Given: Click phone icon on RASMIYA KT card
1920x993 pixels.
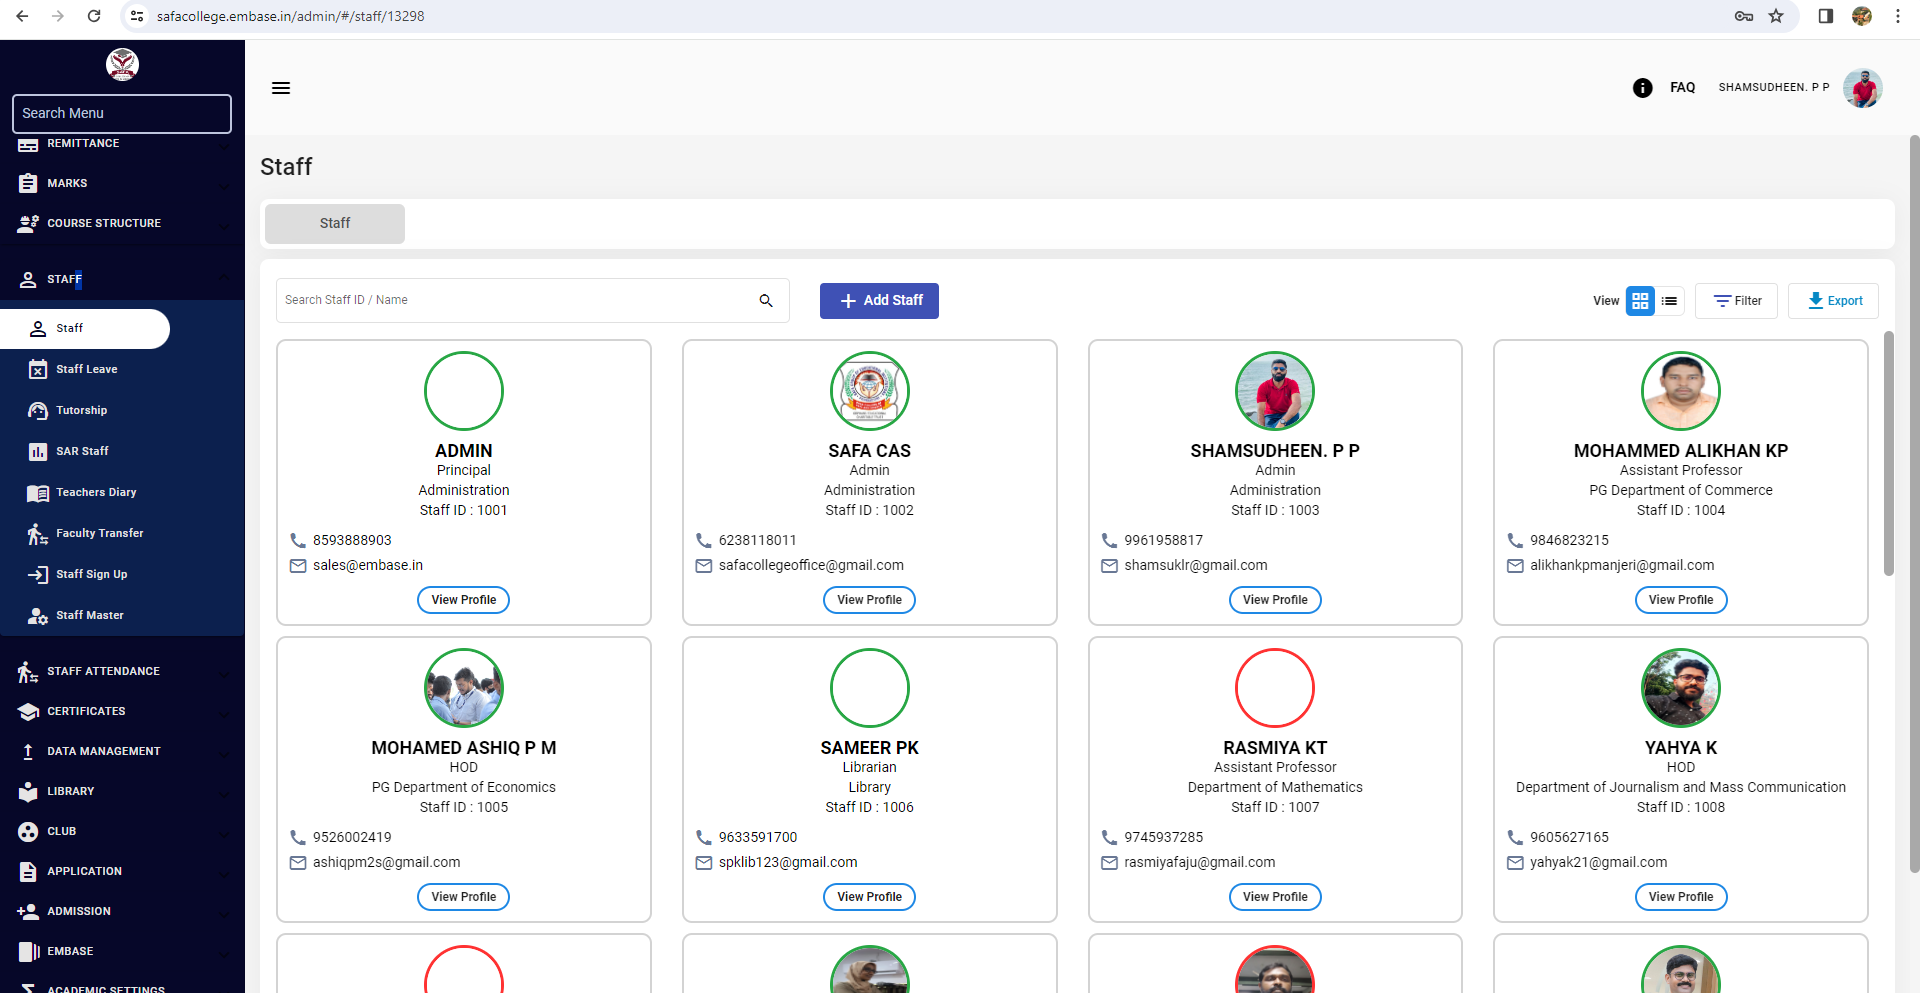Looking at the screenshot, I should [x=1109, y=837].
